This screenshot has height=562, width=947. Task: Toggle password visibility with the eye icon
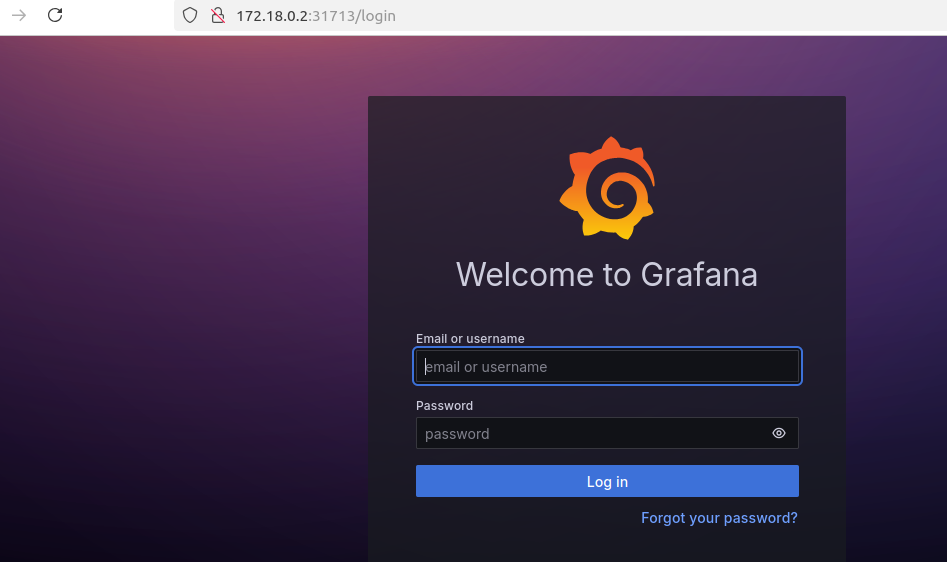tap(778, 433)
